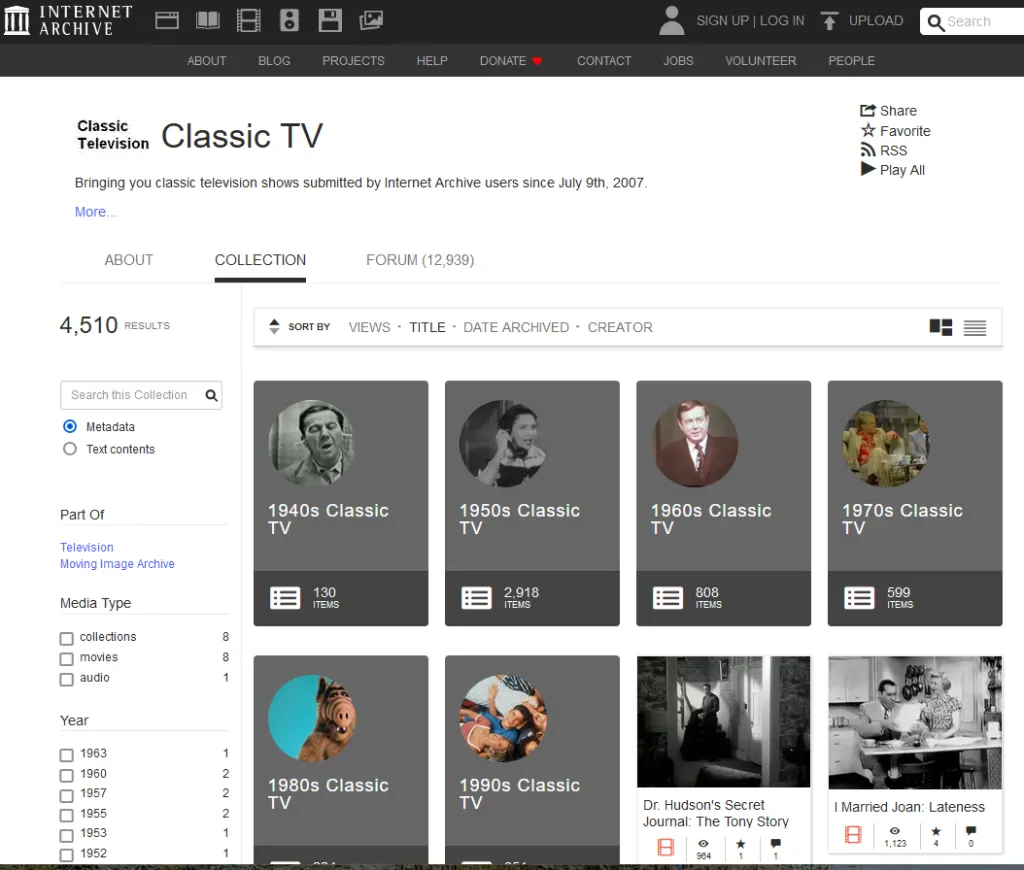Open the Television collection link
Image resolution: width=1024 pixels, height=870 pixels.
[87, 547]
